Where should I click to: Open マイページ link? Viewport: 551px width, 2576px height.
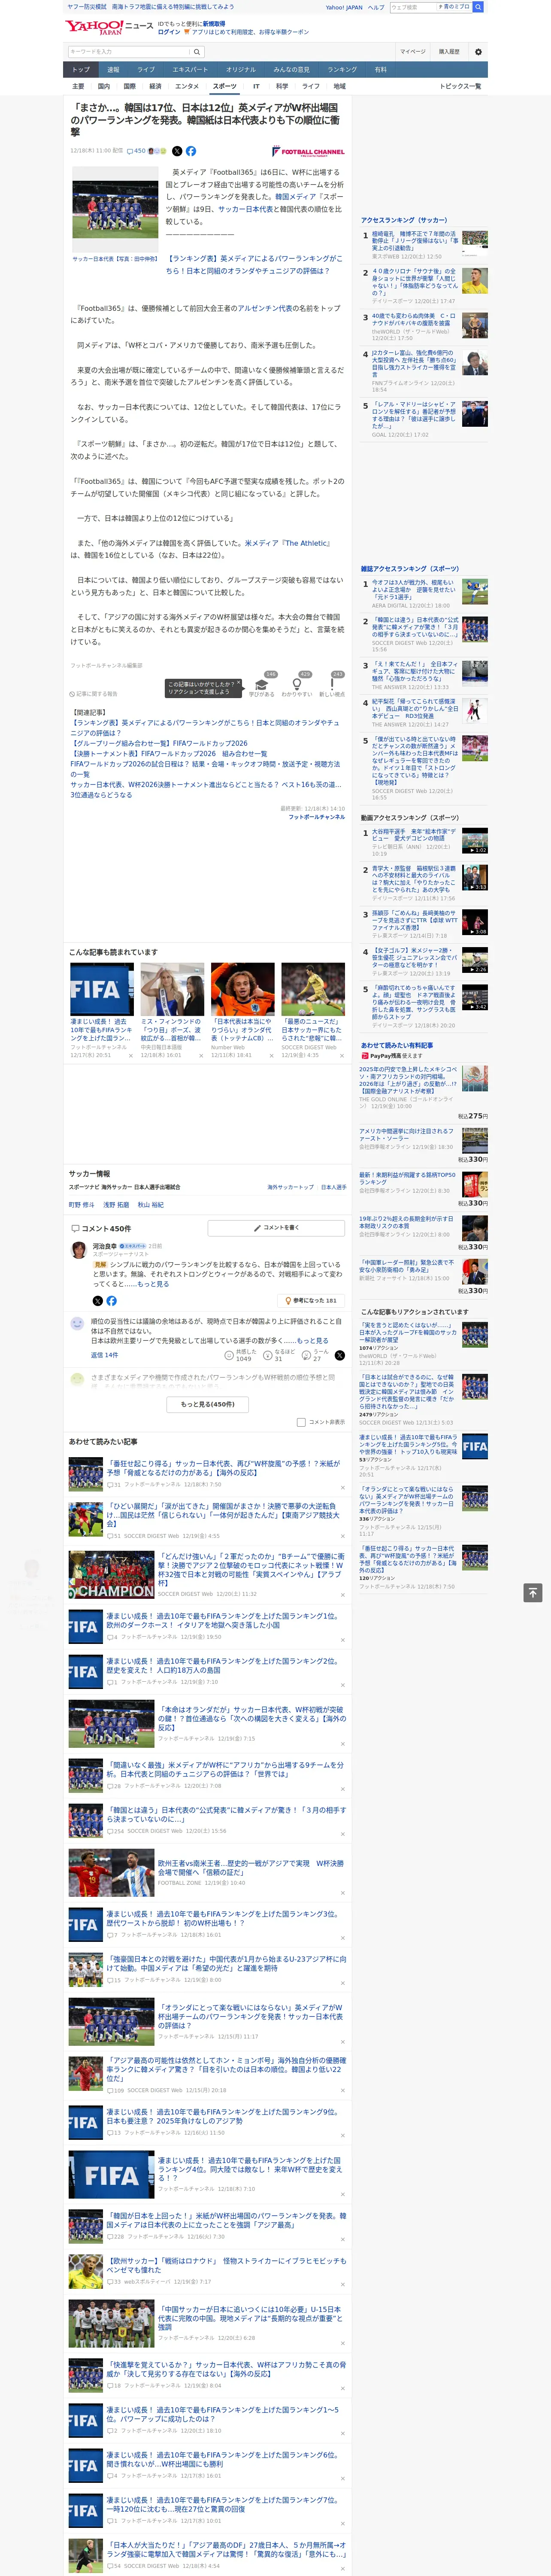click(412, 52)
